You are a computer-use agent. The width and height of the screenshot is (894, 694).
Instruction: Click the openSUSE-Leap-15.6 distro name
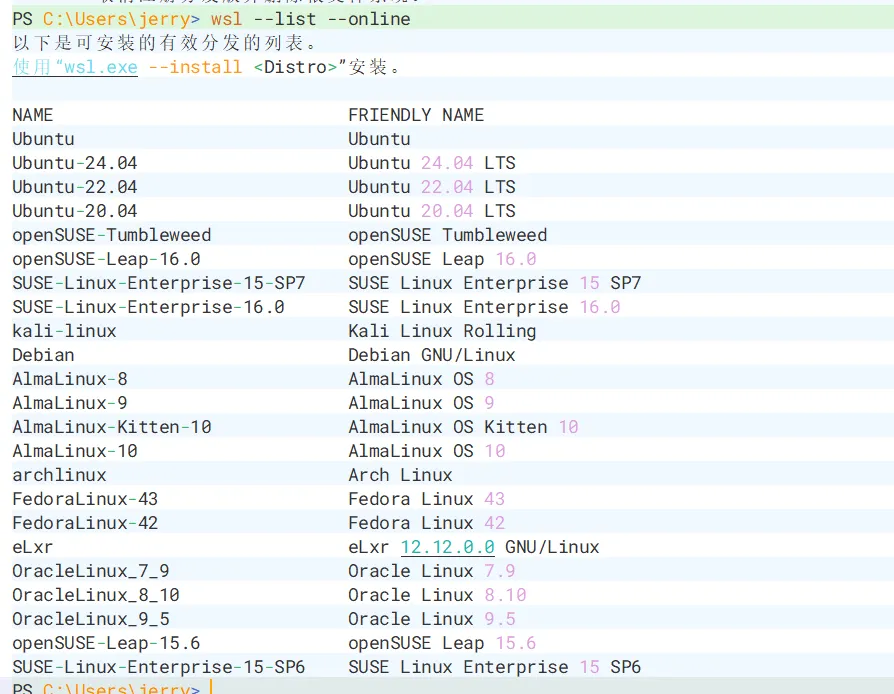coord(107,643)
